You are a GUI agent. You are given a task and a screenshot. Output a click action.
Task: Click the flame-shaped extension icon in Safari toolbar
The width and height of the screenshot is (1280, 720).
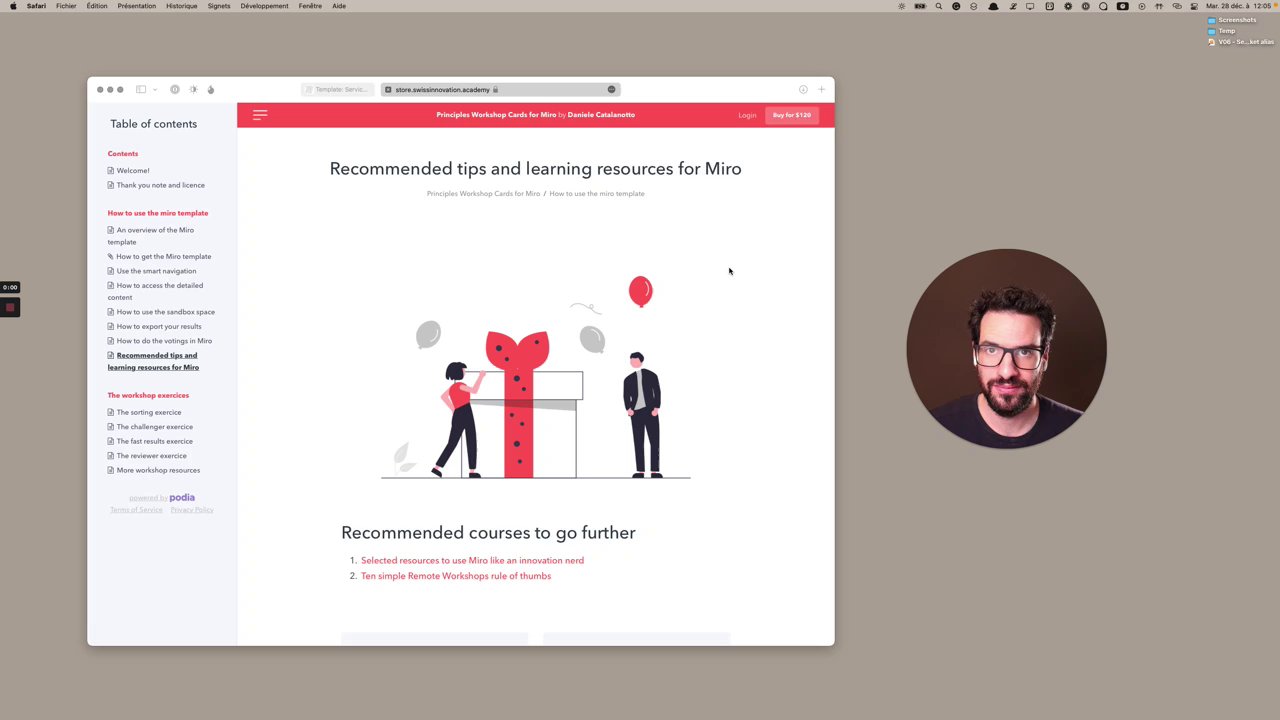pos(210,89)
